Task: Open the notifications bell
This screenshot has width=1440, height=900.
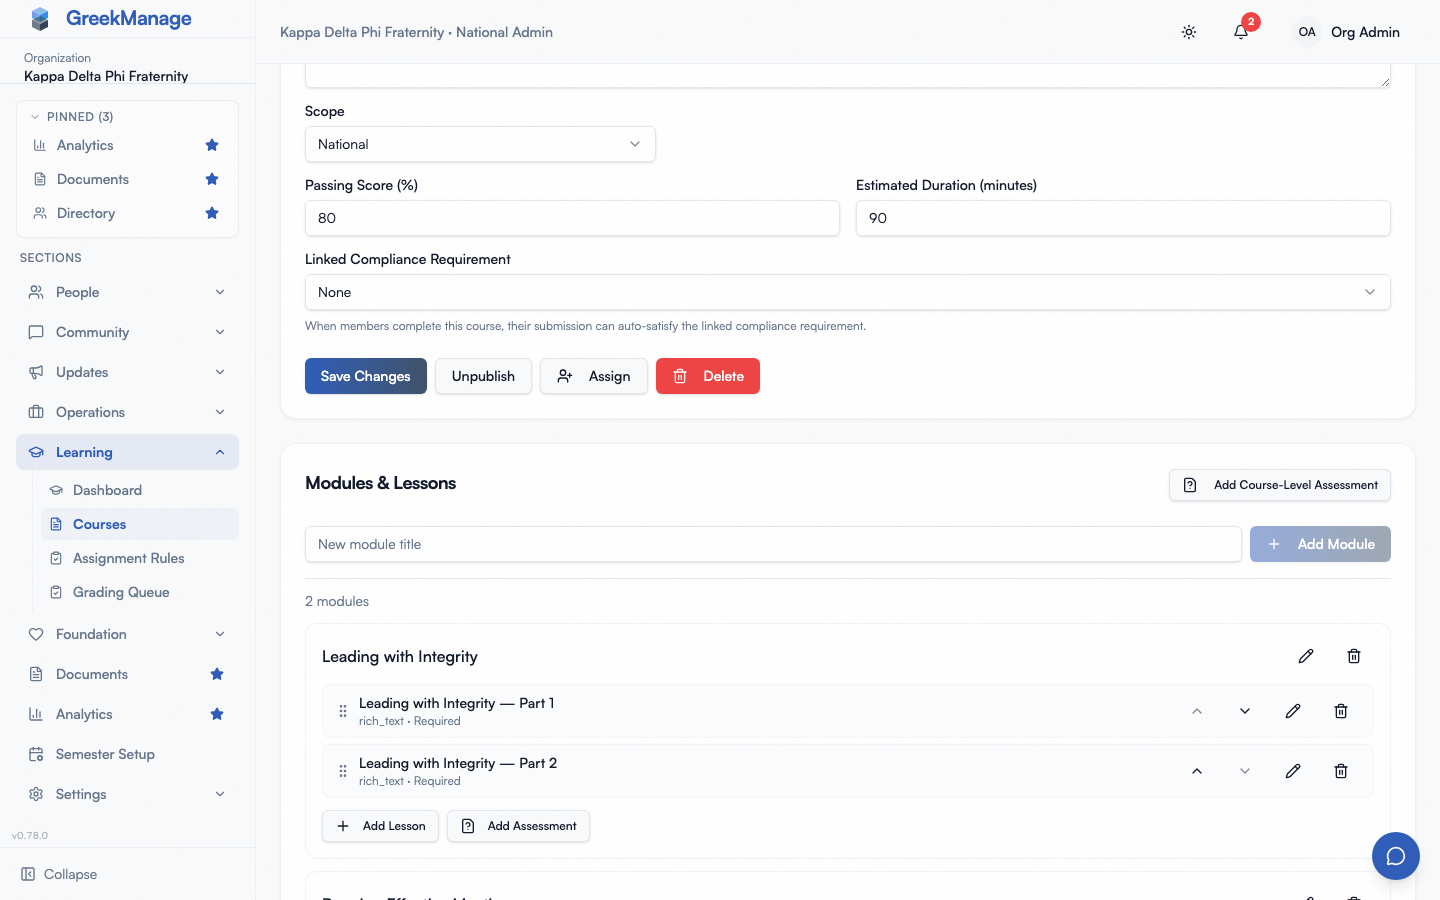Action: pyautogui.click(x=1241, y=32)
